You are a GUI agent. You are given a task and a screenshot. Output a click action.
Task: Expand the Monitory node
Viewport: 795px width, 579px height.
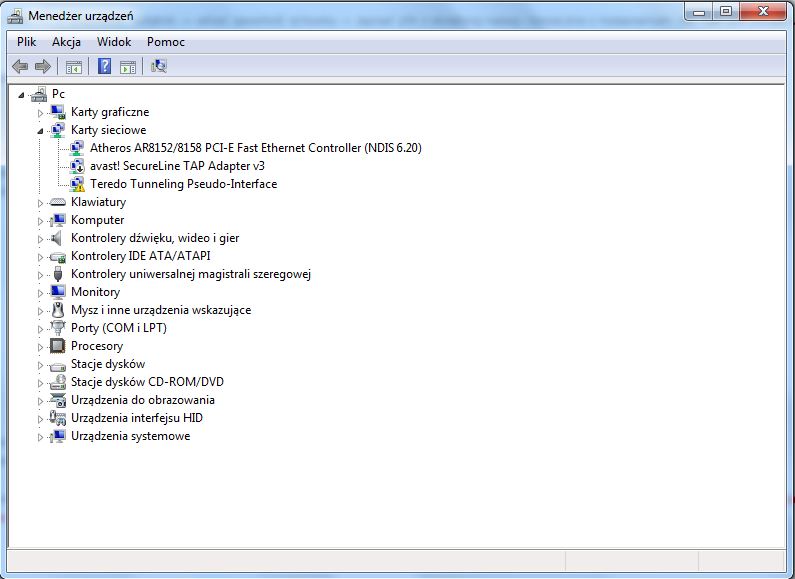pos(40,293)
